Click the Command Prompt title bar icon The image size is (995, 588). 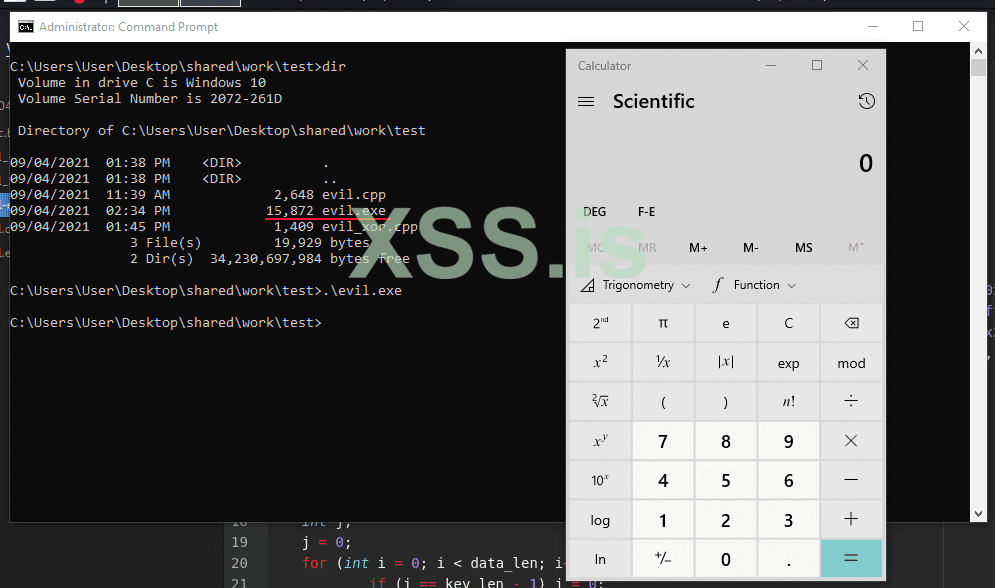(25, 27)
